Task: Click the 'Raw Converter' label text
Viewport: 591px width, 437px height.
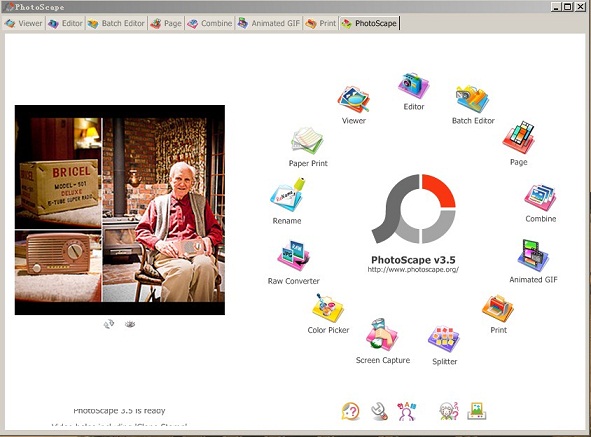Action: (x=294, y=281)
